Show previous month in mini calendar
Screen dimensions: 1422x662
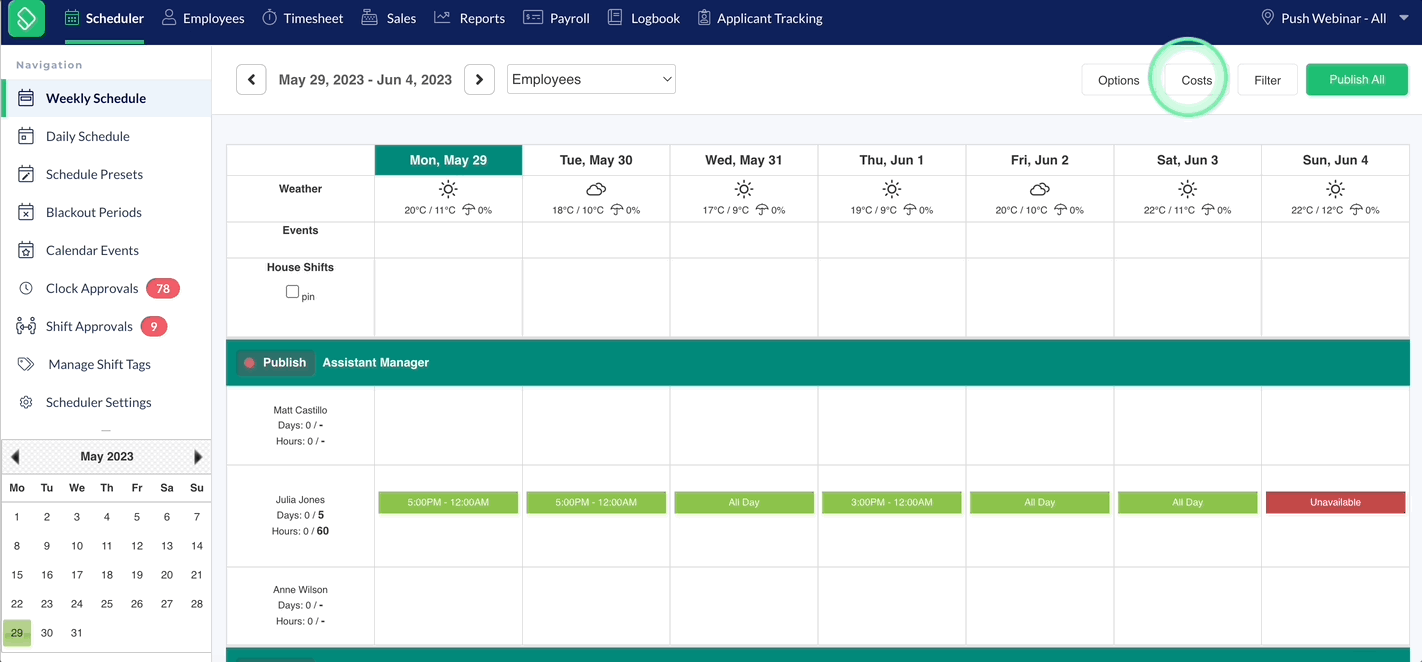coord(15,457)
